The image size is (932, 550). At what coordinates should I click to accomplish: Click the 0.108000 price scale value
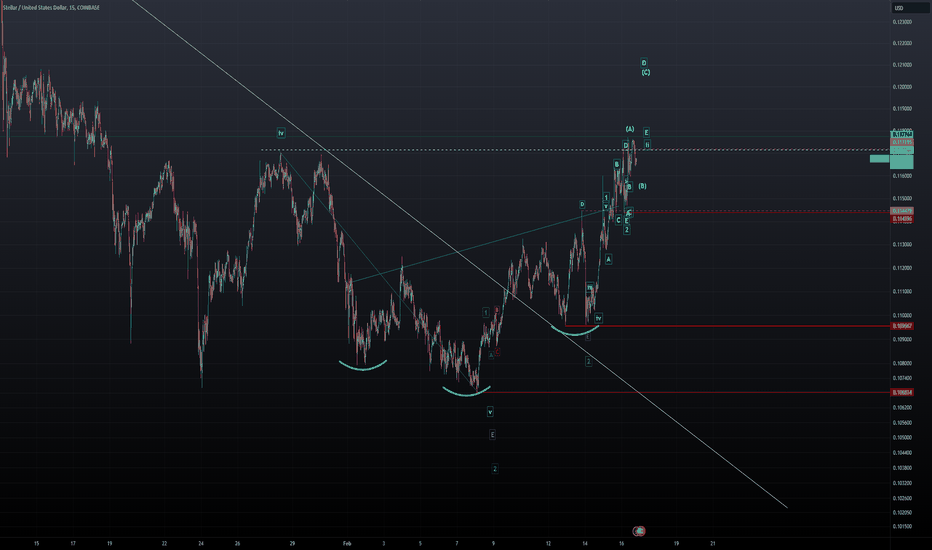pos(902,363)
